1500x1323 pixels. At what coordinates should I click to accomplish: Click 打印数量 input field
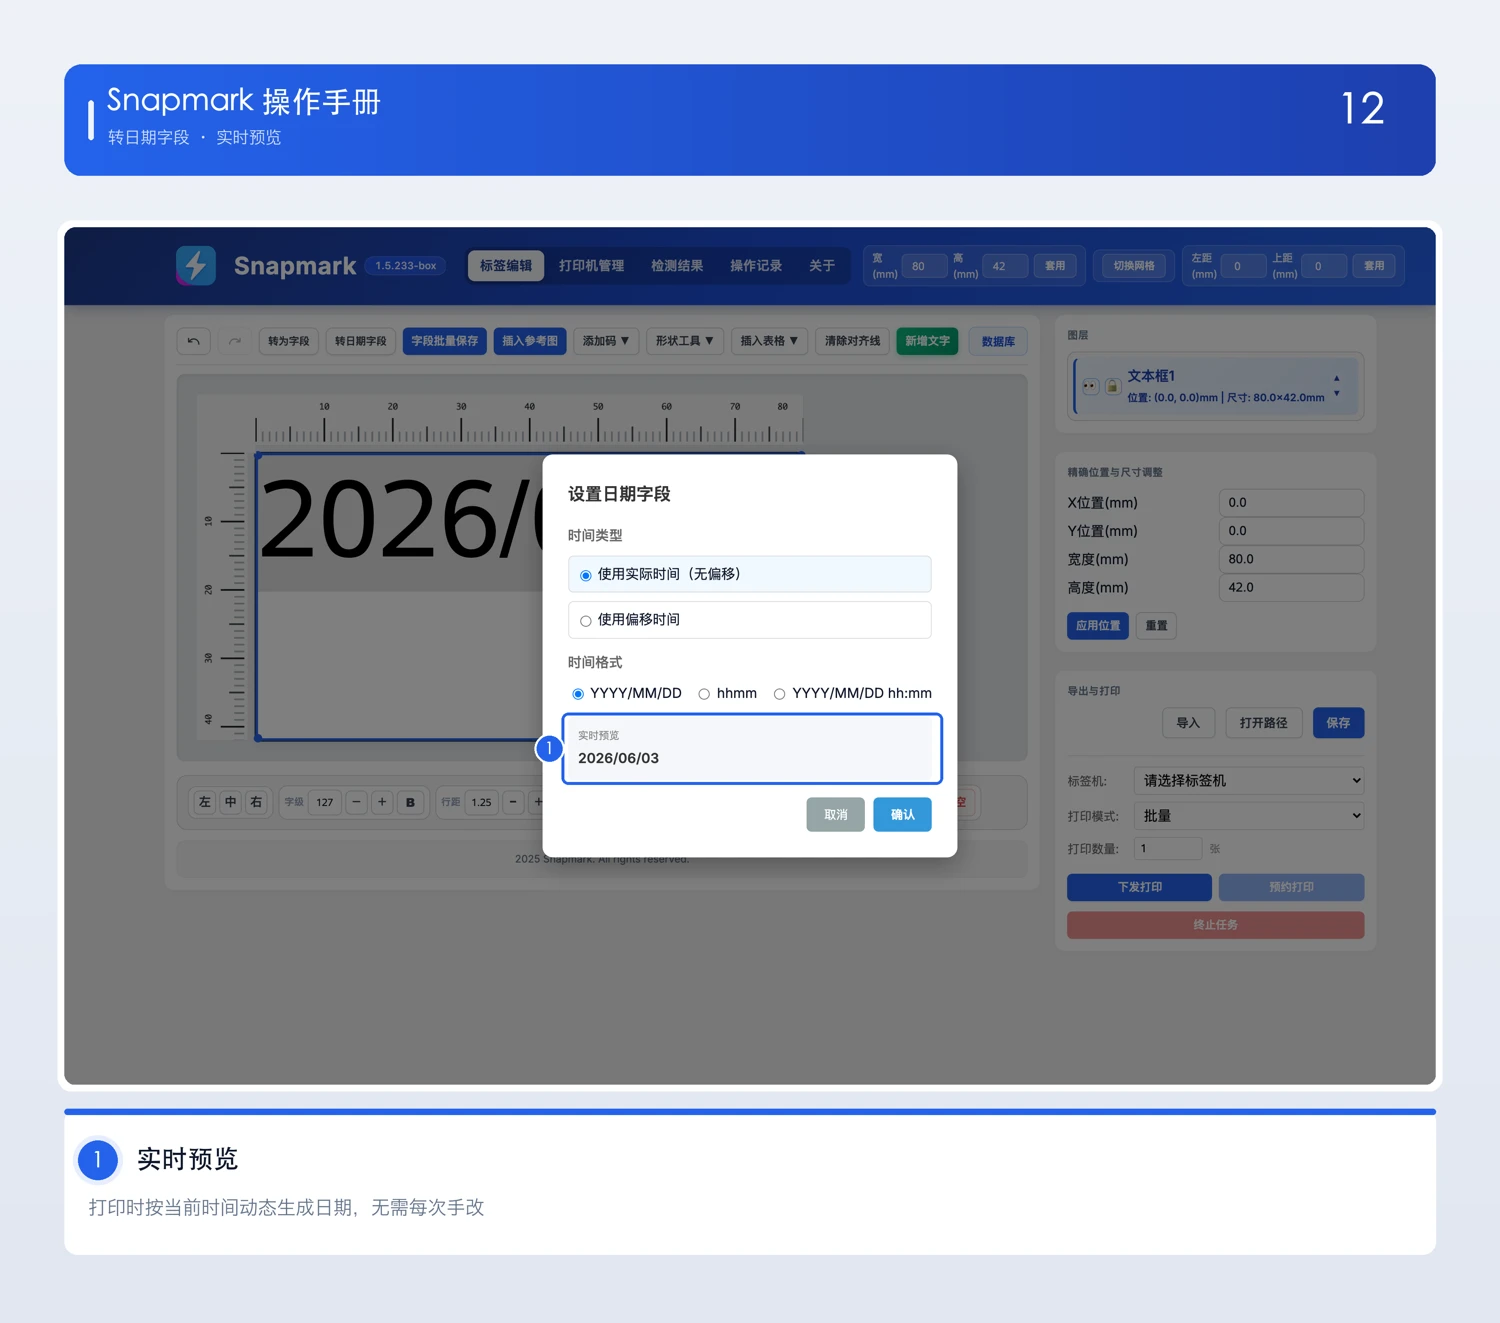(x=1168, y=848)
